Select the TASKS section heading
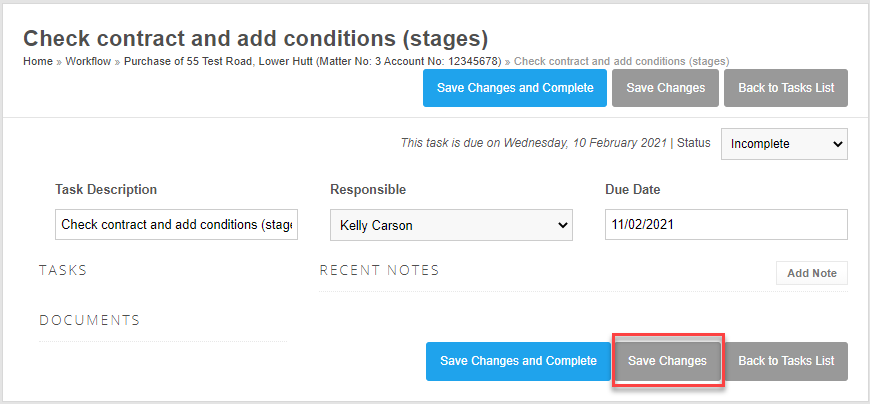Image resolution: width=870 pixels, height=404 pixels. (x=63, y=270)
